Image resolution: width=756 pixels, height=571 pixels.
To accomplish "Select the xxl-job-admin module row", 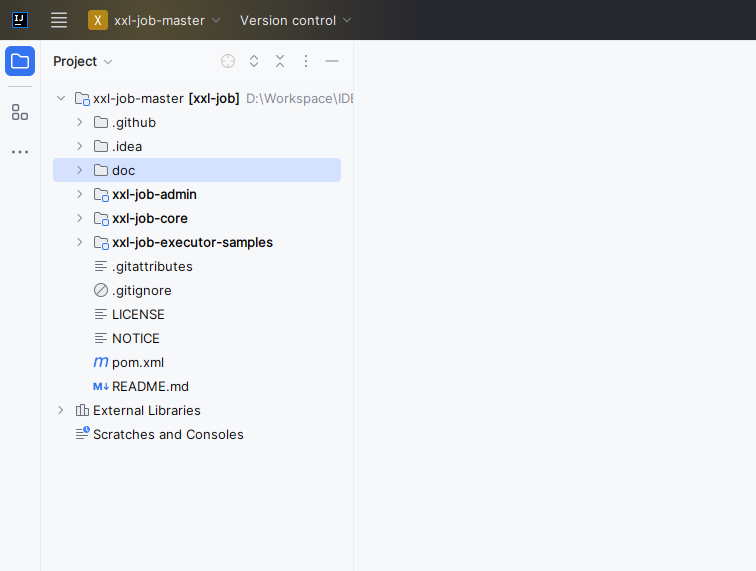I will [x=197, y=194].
